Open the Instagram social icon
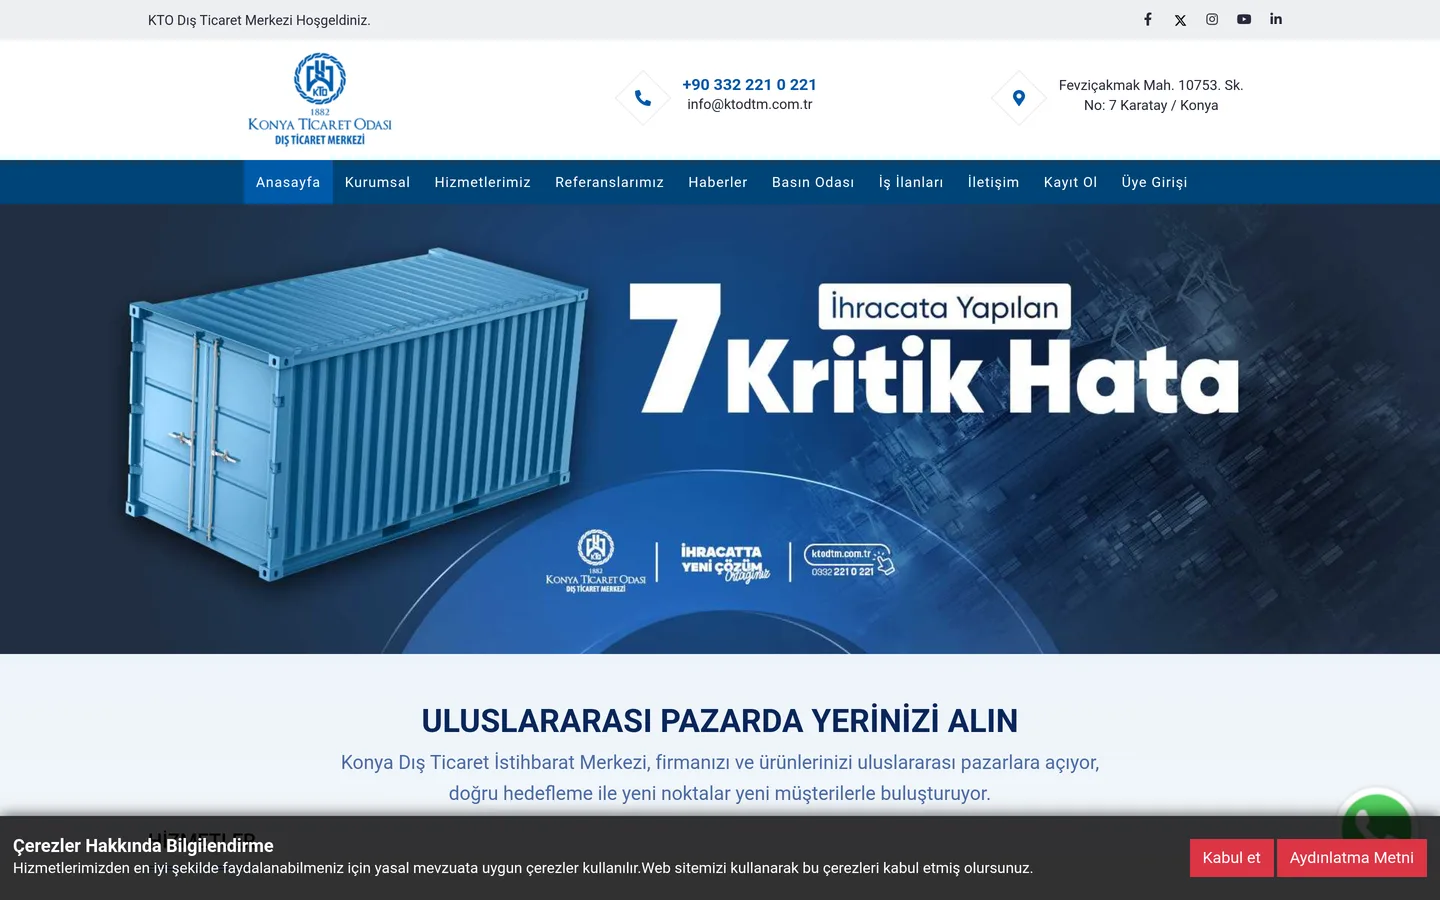This screenshot has height=900, width=1440. (1212, 19)
